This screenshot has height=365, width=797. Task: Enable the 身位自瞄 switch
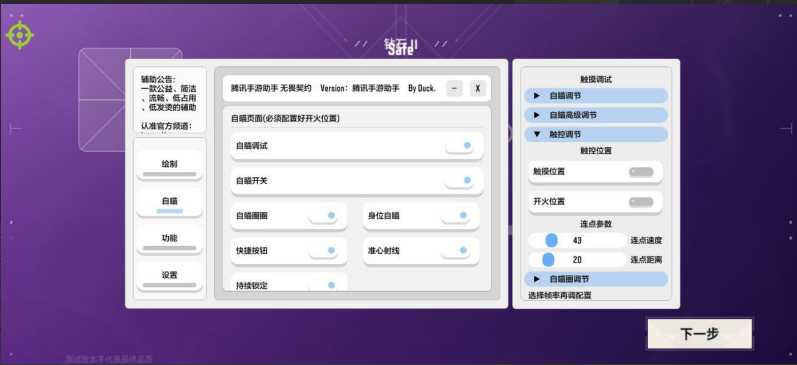click(455, 216)
